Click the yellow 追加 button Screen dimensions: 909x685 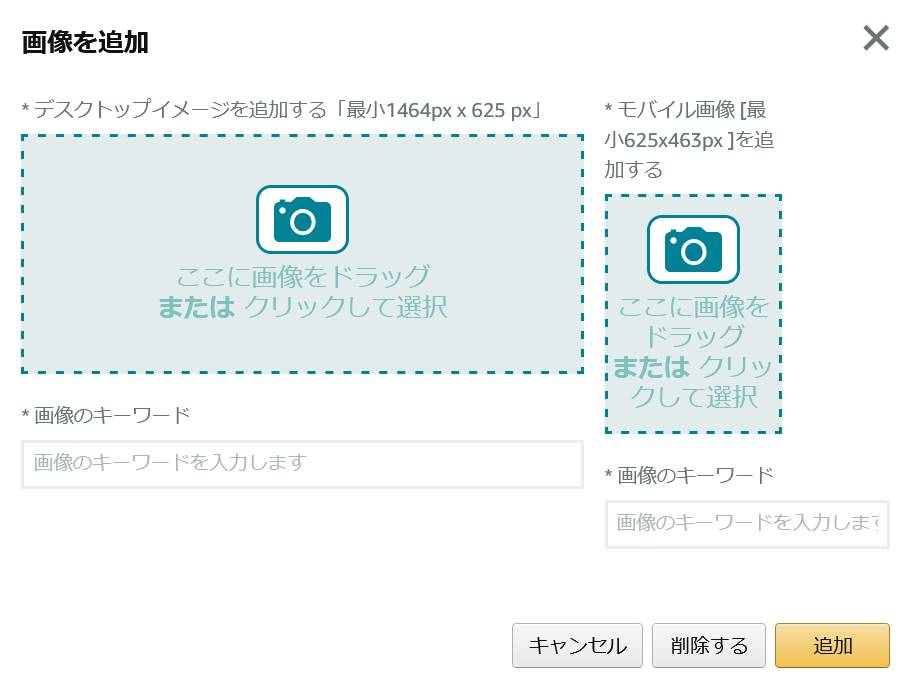click(x=832, y=645)
